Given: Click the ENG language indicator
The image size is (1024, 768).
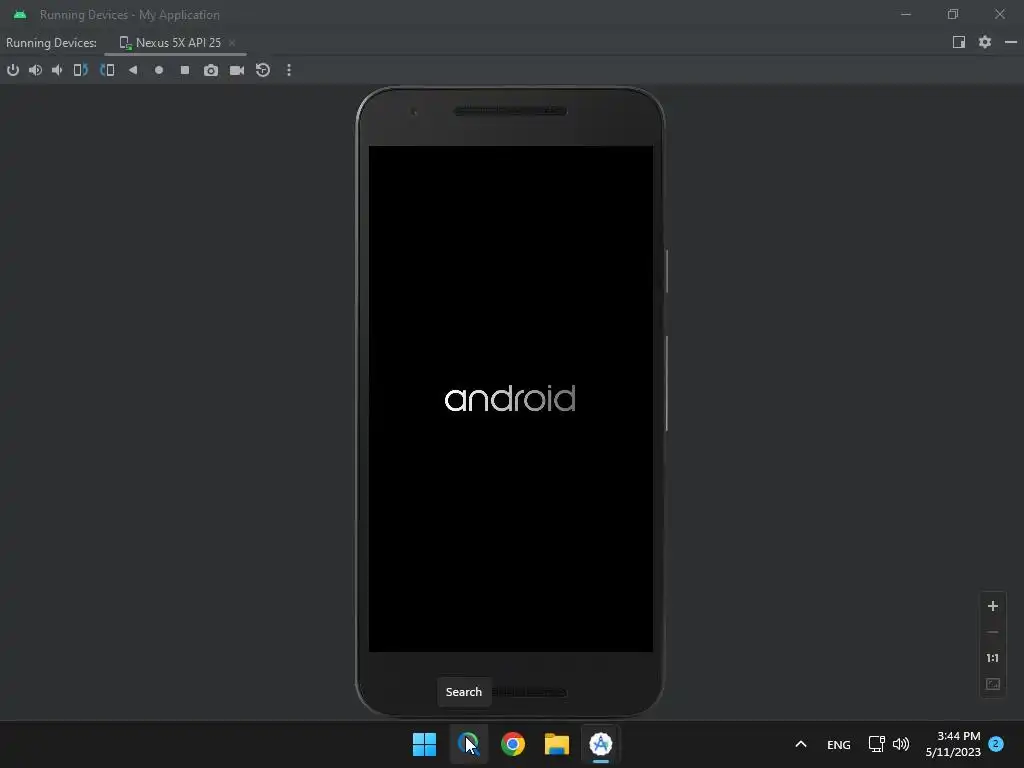Looking at the screenshot, I should pos(839,744).
